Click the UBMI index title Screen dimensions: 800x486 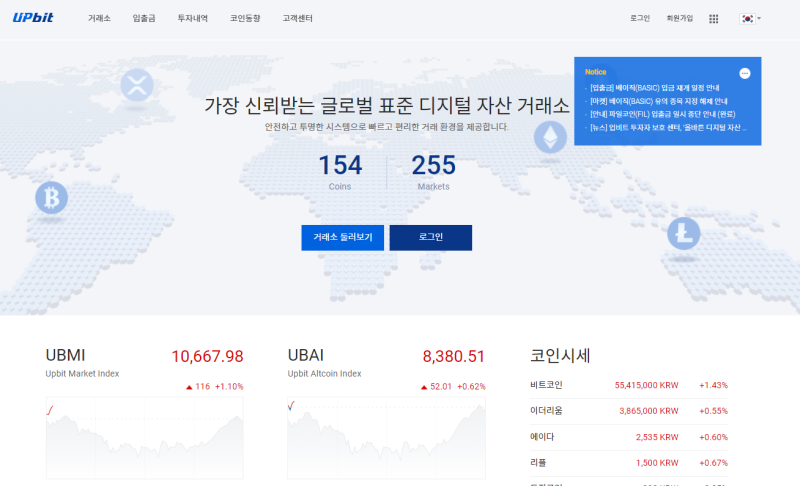[65, 355]
